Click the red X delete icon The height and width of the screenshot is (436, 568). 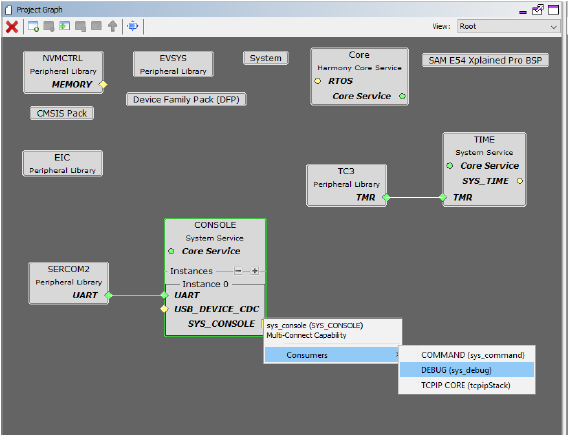pyautogui.click(x=12, y=26)
